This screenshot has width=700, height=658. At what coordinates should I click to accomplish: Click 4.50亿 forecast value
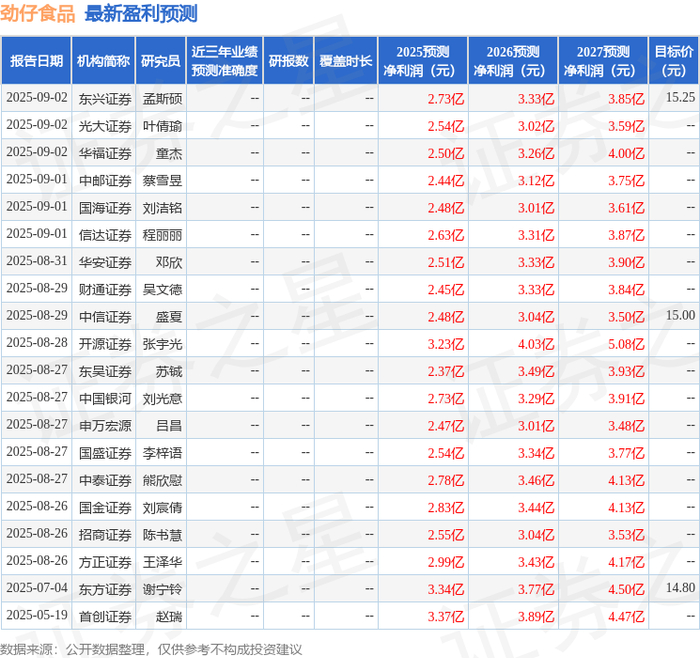626,589
